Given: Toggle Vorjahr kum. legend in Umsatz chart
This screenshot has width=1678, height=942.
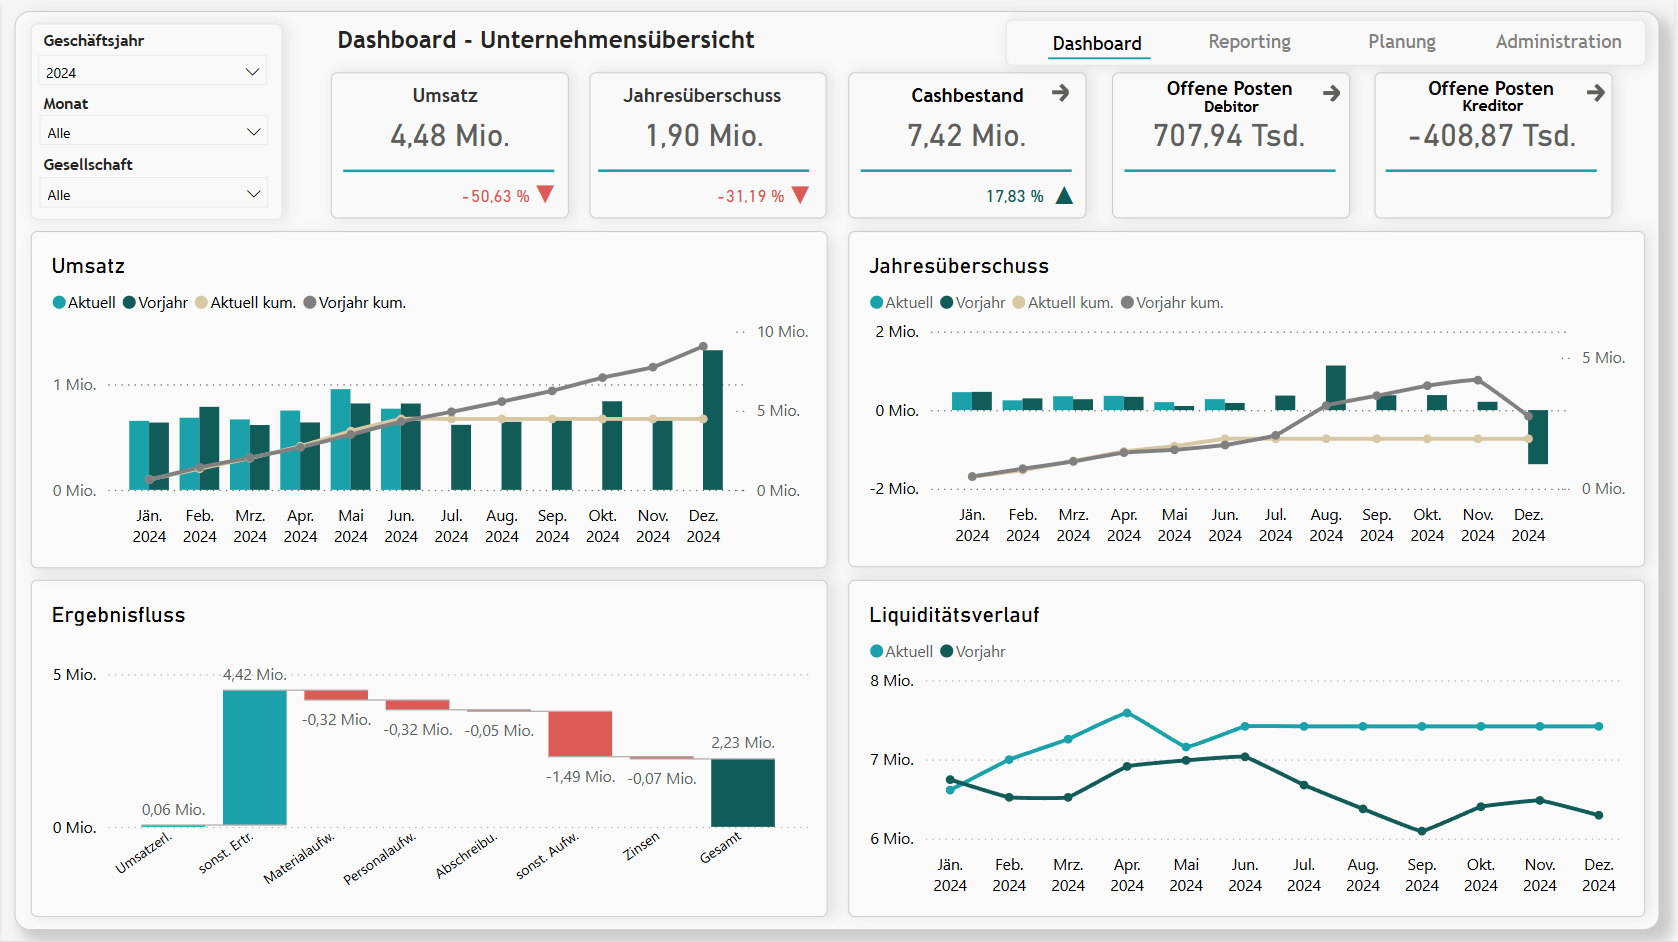Looking at the screenshot, I should (x=355, y=303).
